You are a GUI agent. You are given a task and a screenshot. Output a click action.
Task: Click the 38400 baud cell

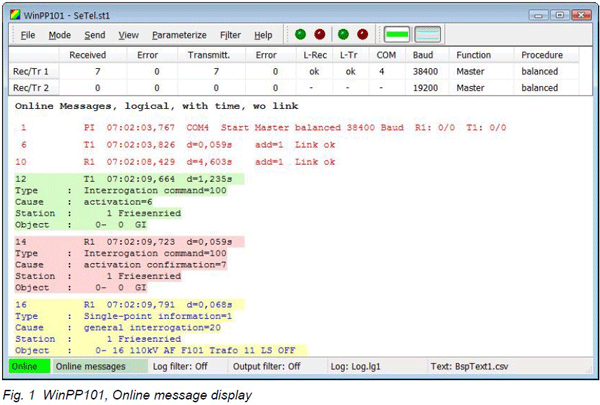coord(425,72)
